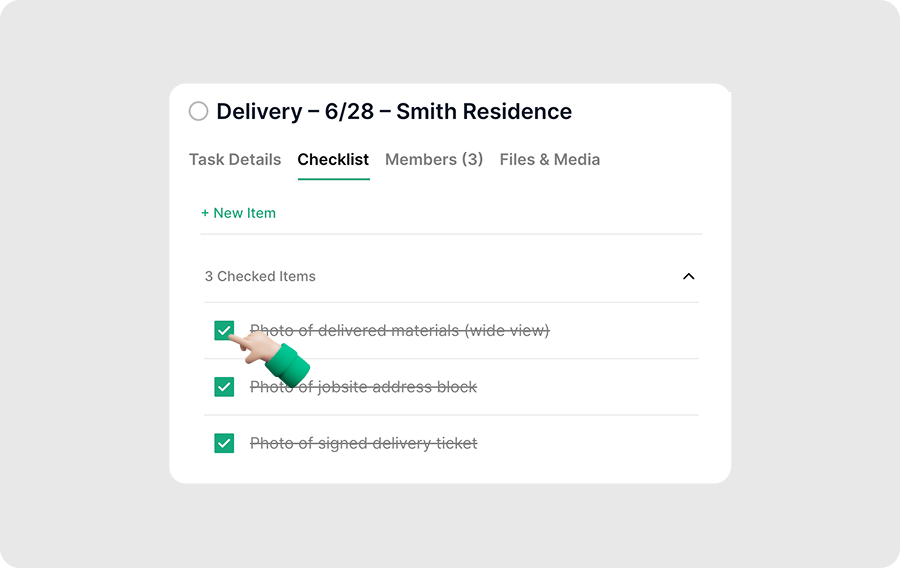This screenshot has width=900, height=568.
Task: Click the Delivery – 6/28 – Smith Residence title
Action: (x=394, y=111)
